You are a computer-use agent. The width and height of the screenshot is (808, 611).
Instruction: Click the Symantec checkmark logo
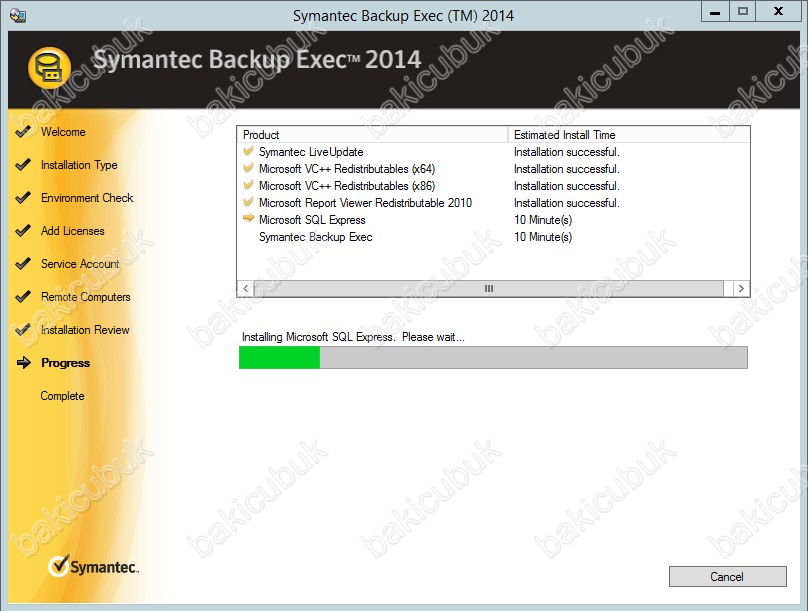(93, 566)
